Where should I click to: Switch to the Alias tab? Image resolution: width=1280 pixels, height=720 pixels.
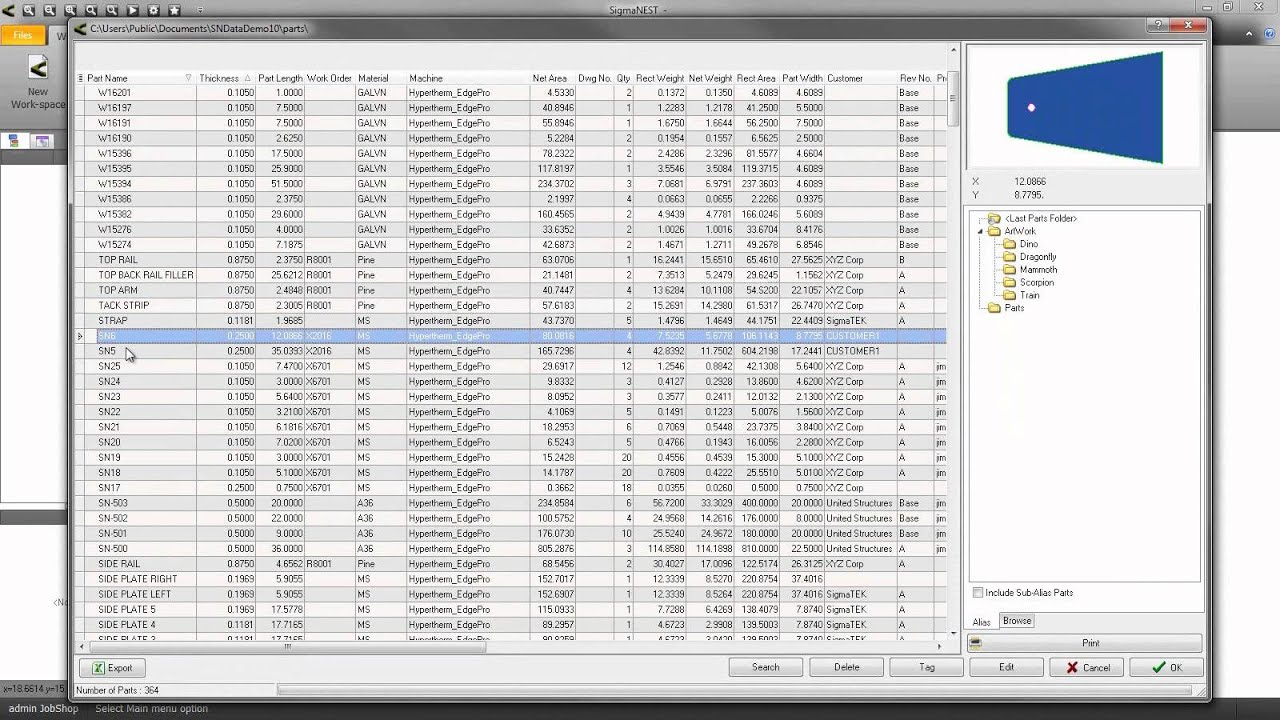tap(982, 622)
